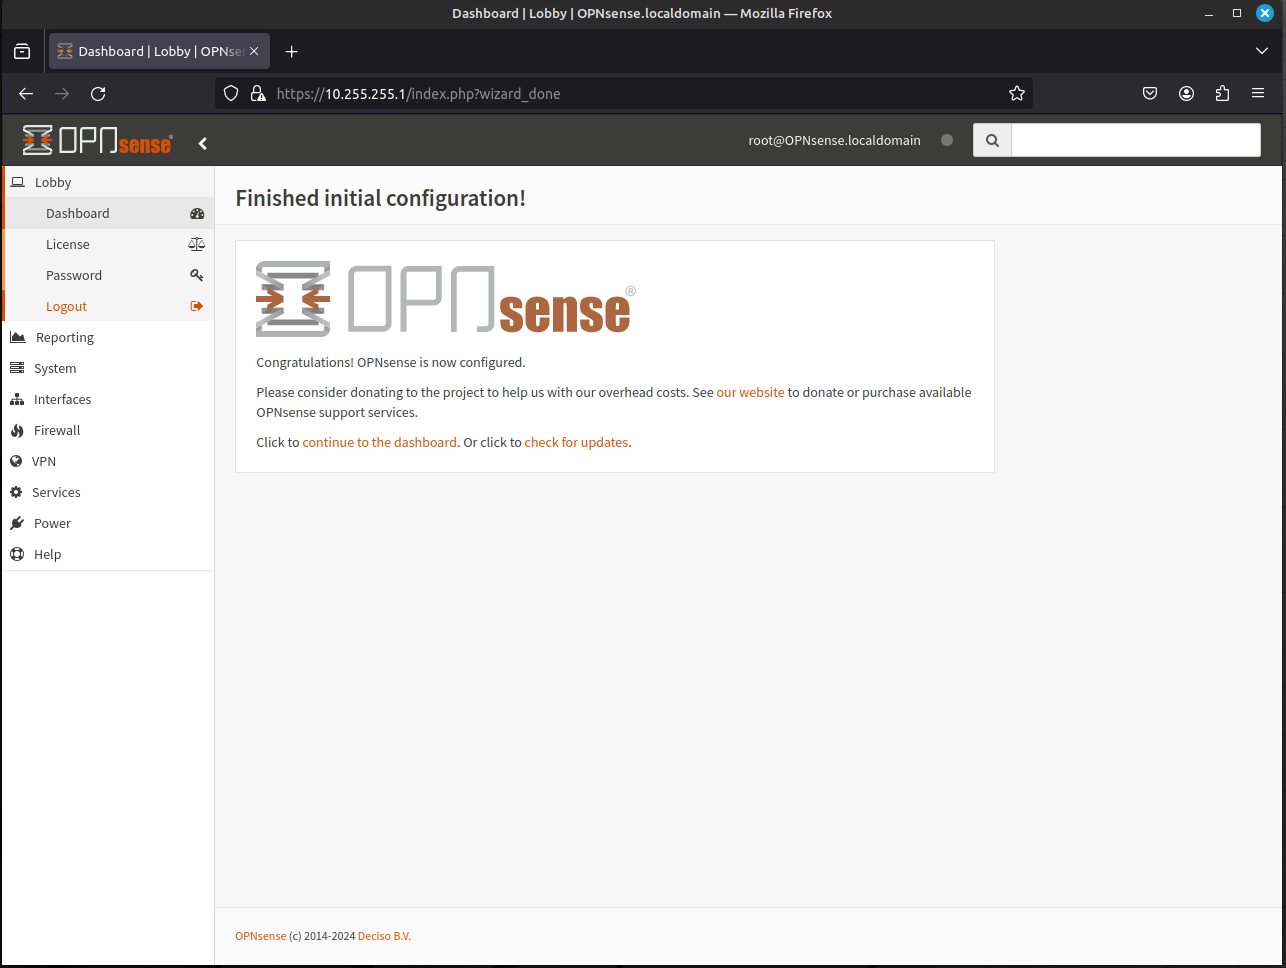Screen dimensions: 1286x968
Task: Click the grey status indicator dot
Action: (x=947, y=140)
